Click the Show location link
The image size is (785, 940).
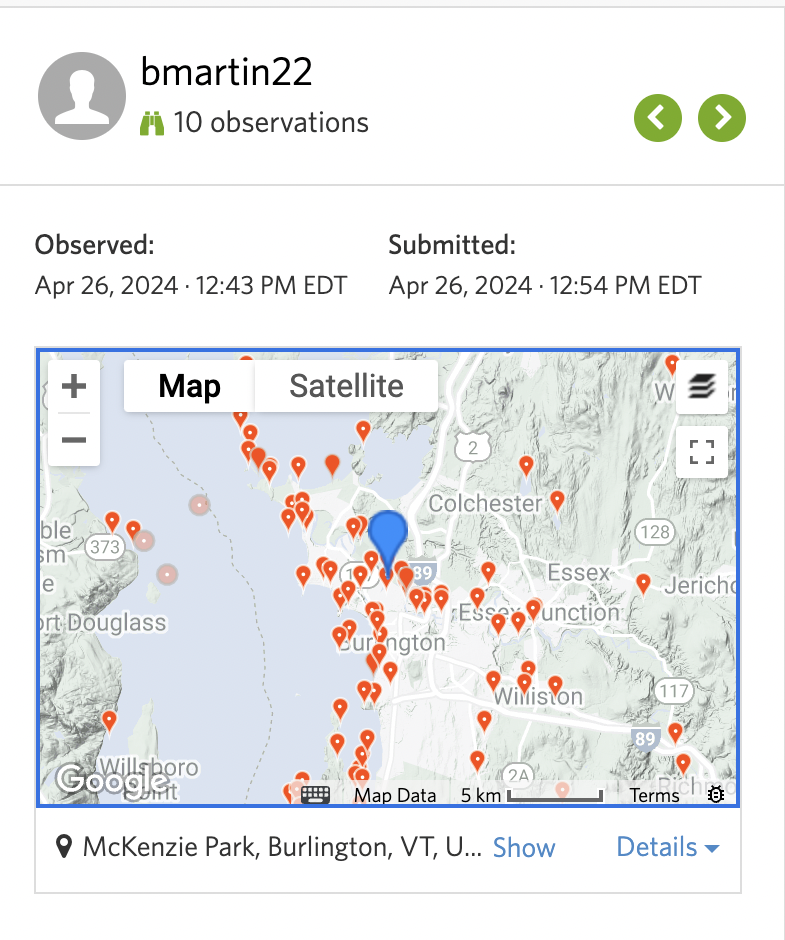[524, 848]
